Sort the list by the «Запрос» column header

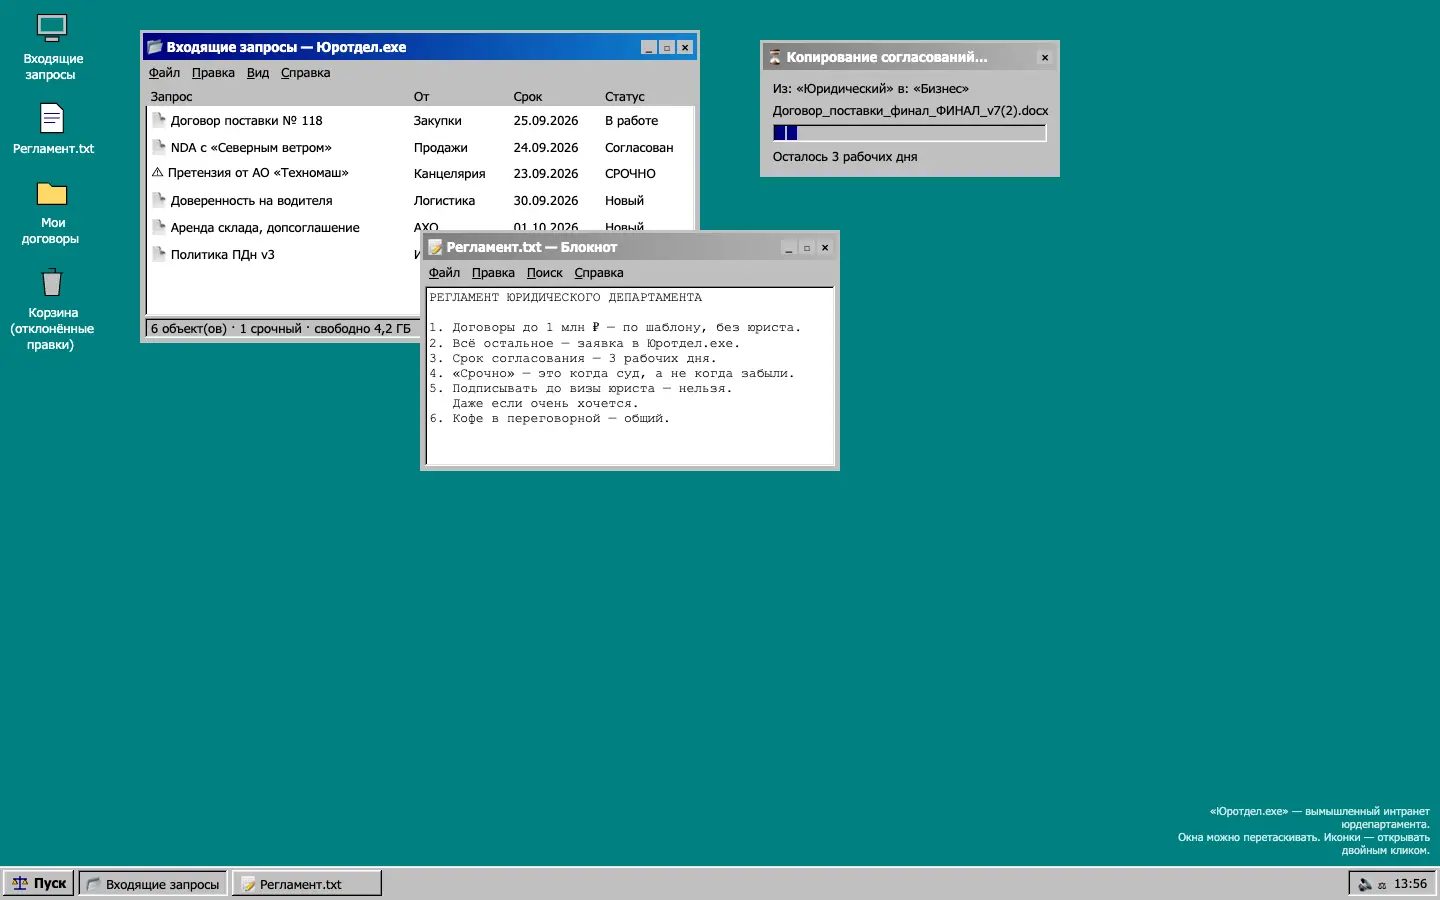tap(171, 97)
